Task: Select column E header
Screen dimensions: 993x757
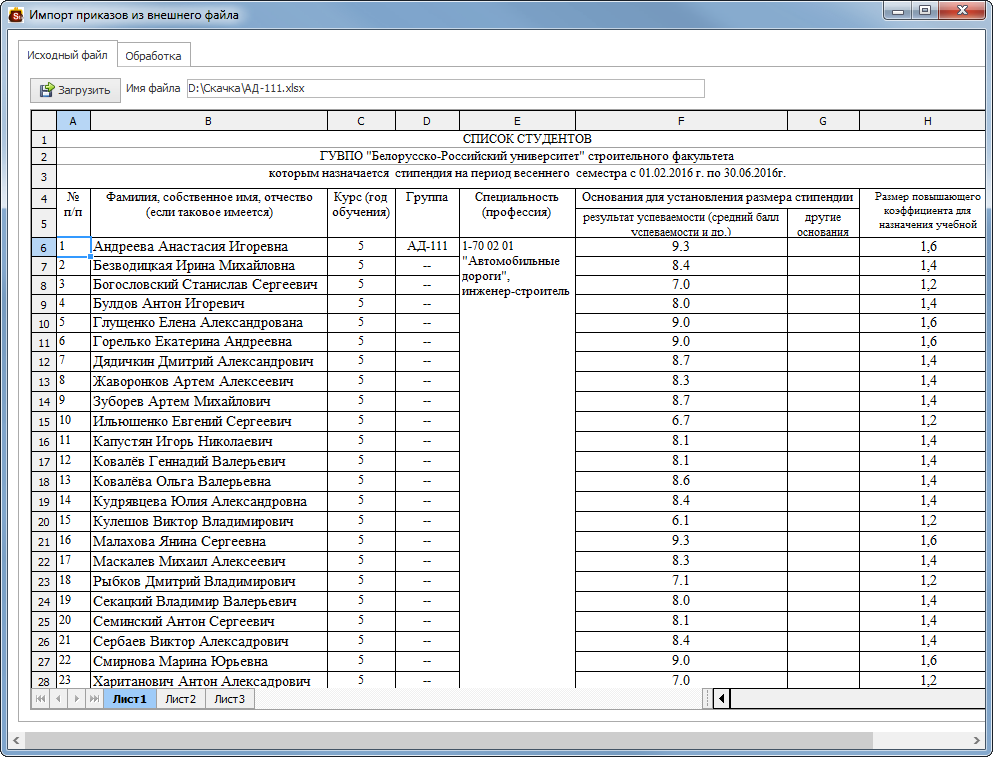Action: (517, 121)
